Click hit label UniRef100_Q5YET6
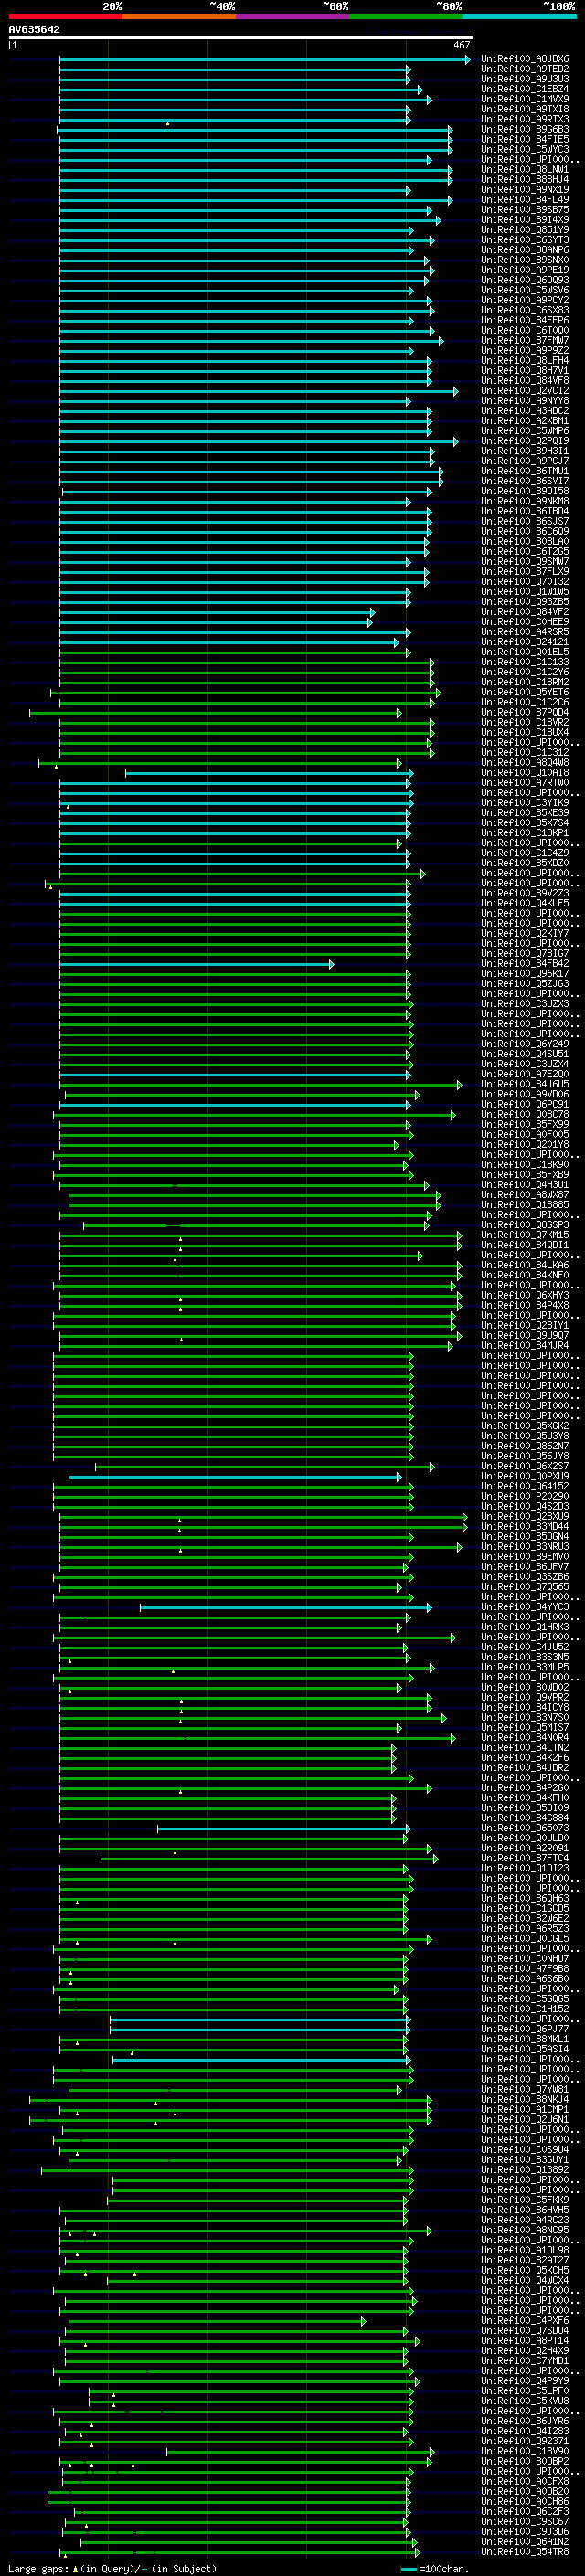 pyautogui.click(x=524, y=692)
